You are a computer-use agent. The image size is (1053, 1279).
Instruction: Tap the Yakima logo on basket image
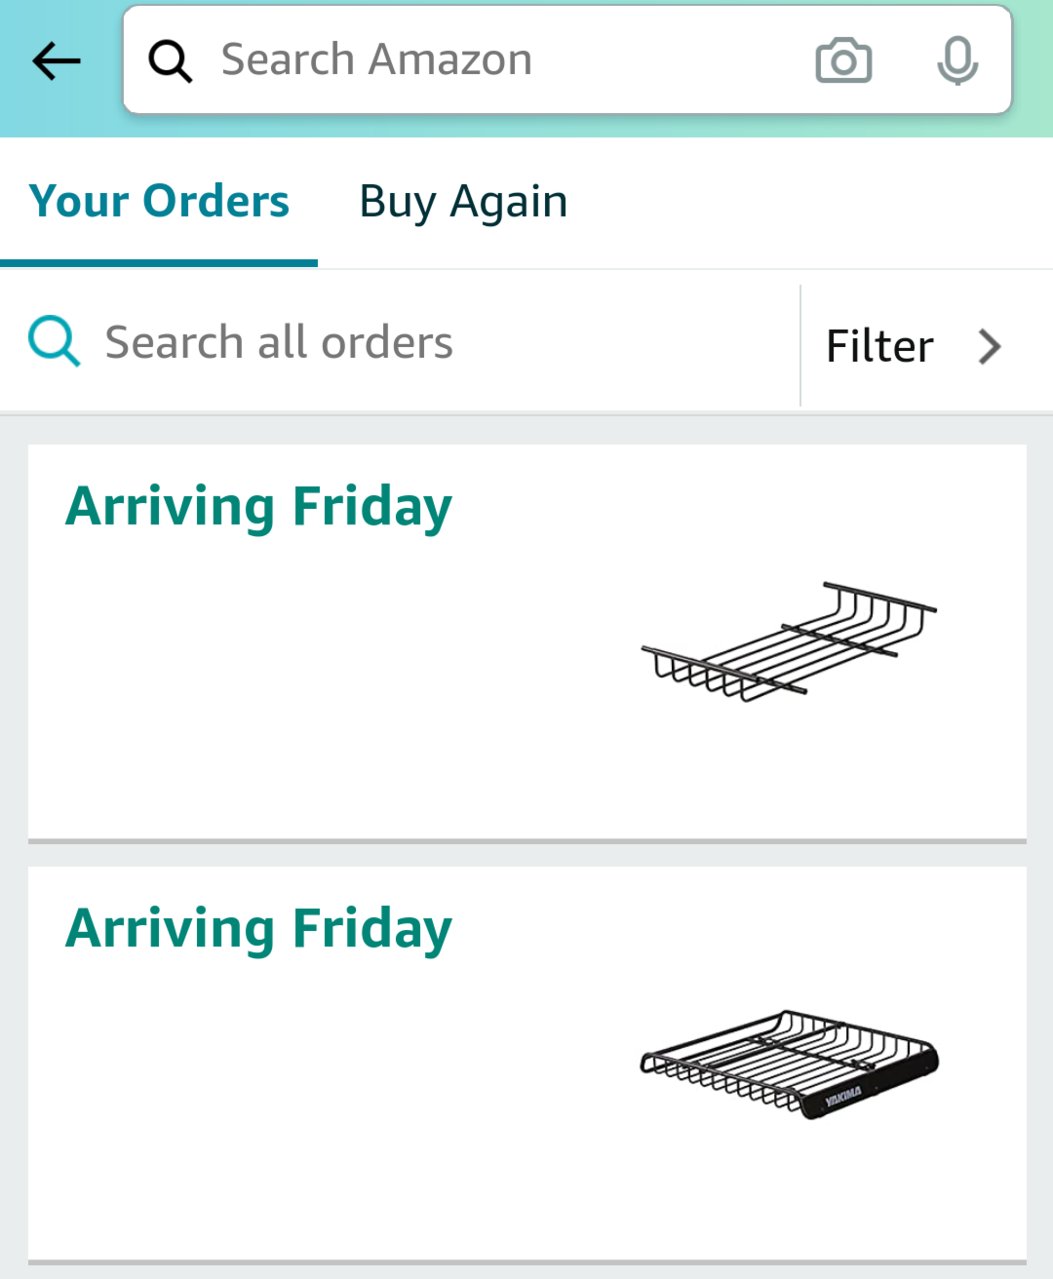tap(843, 1096)
